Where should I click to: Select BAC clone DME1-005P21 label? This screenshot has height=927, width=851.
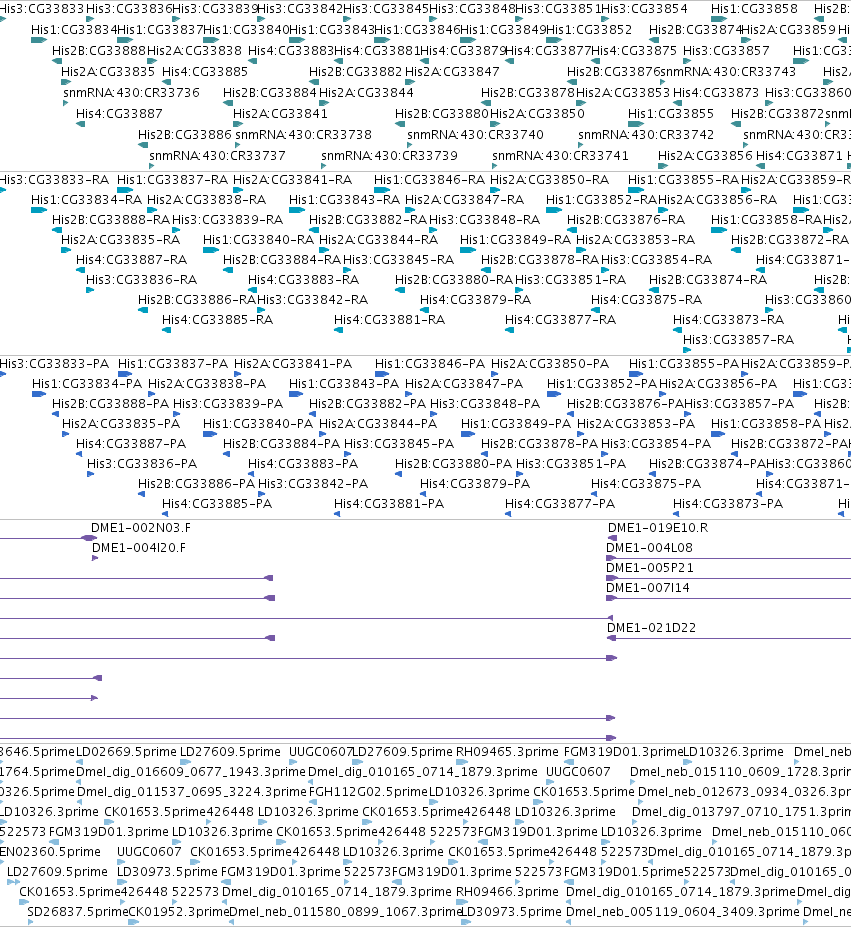(x=650, y=568)
